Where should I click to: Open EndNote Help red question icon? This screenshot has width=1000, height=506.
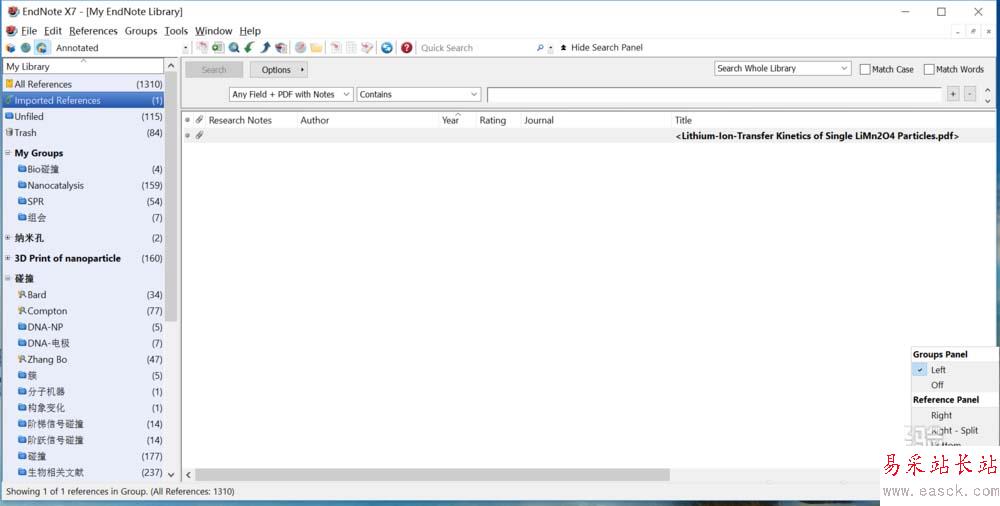[406, 48]
